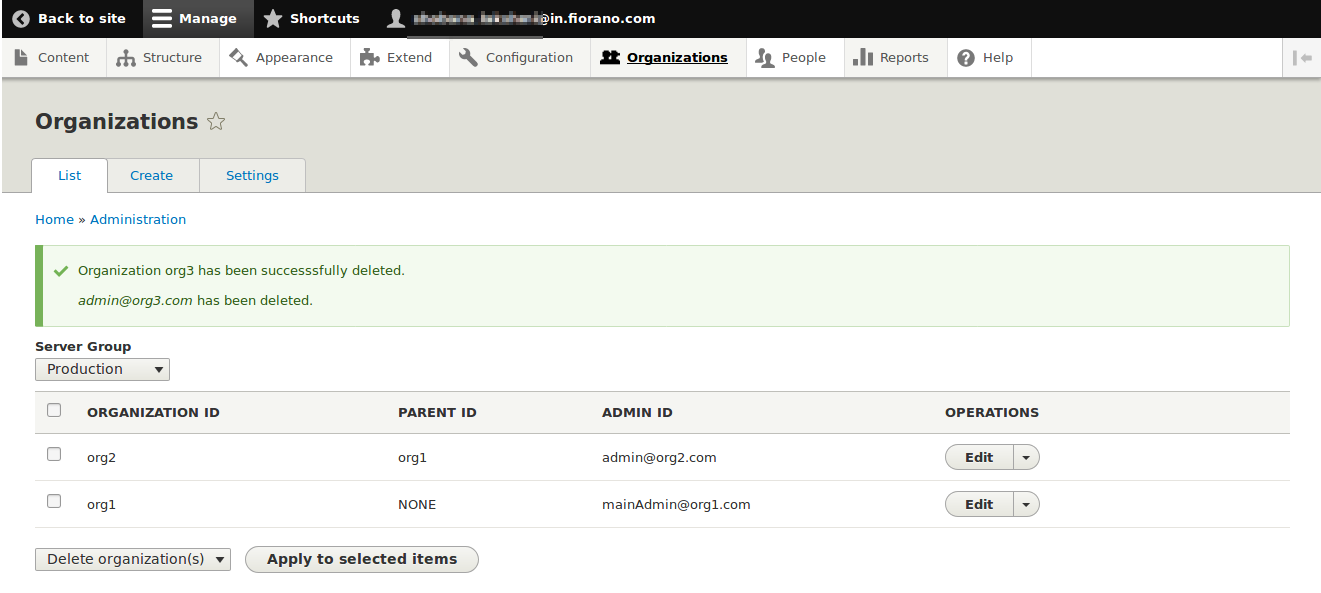Screen dimensions: 1321x593
Task: Switch to the Settings tab
Action: coord(252,176)
